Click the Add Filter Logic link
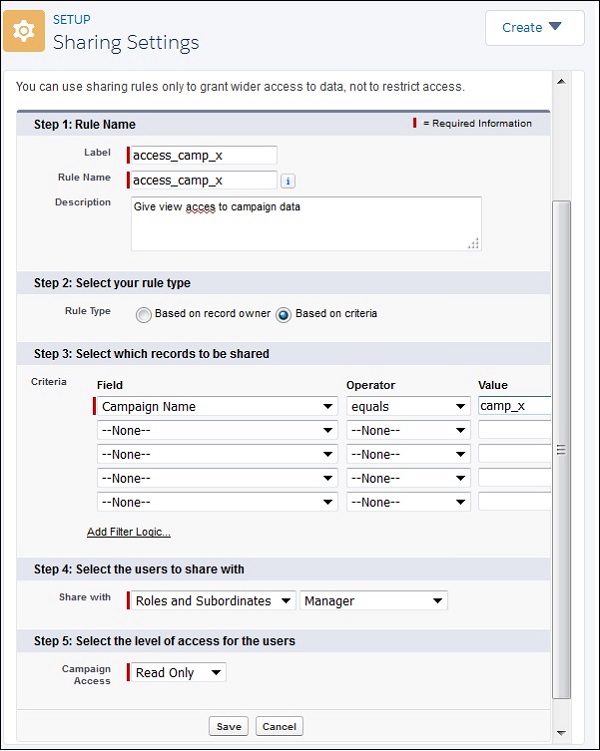 click(128, 532)
